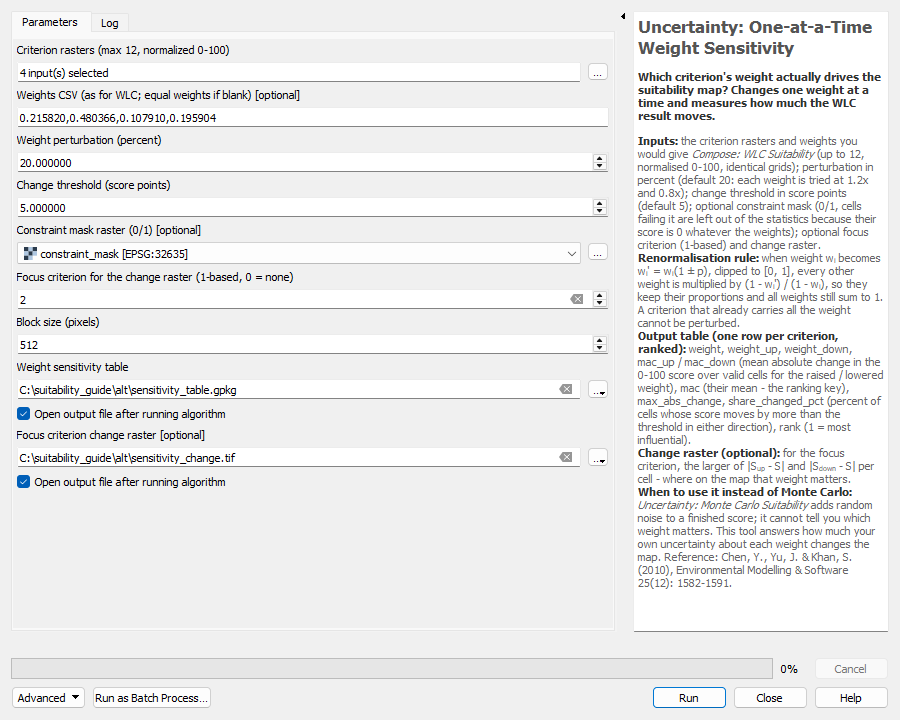Close the algorithm dialog
This screenshot has height=720, width=900.
(769, 698)
